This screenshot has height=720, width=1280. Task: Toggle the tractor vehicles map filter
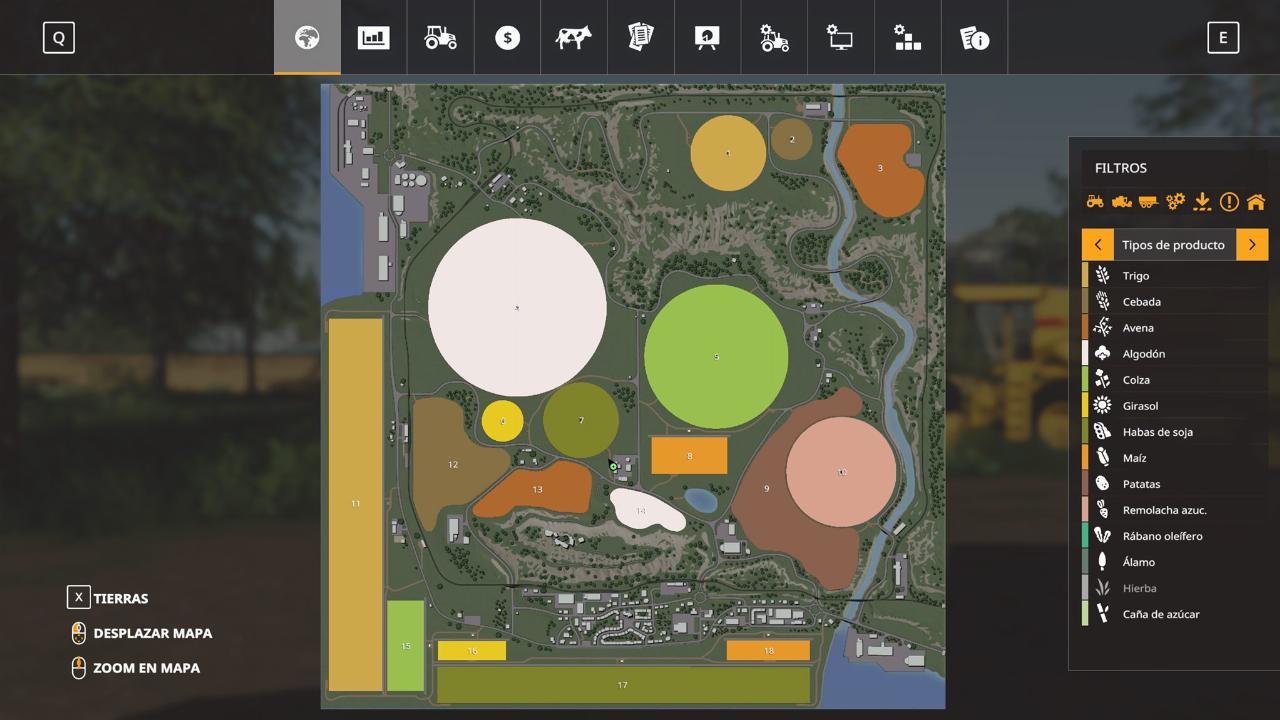[x=1095, y=202]
